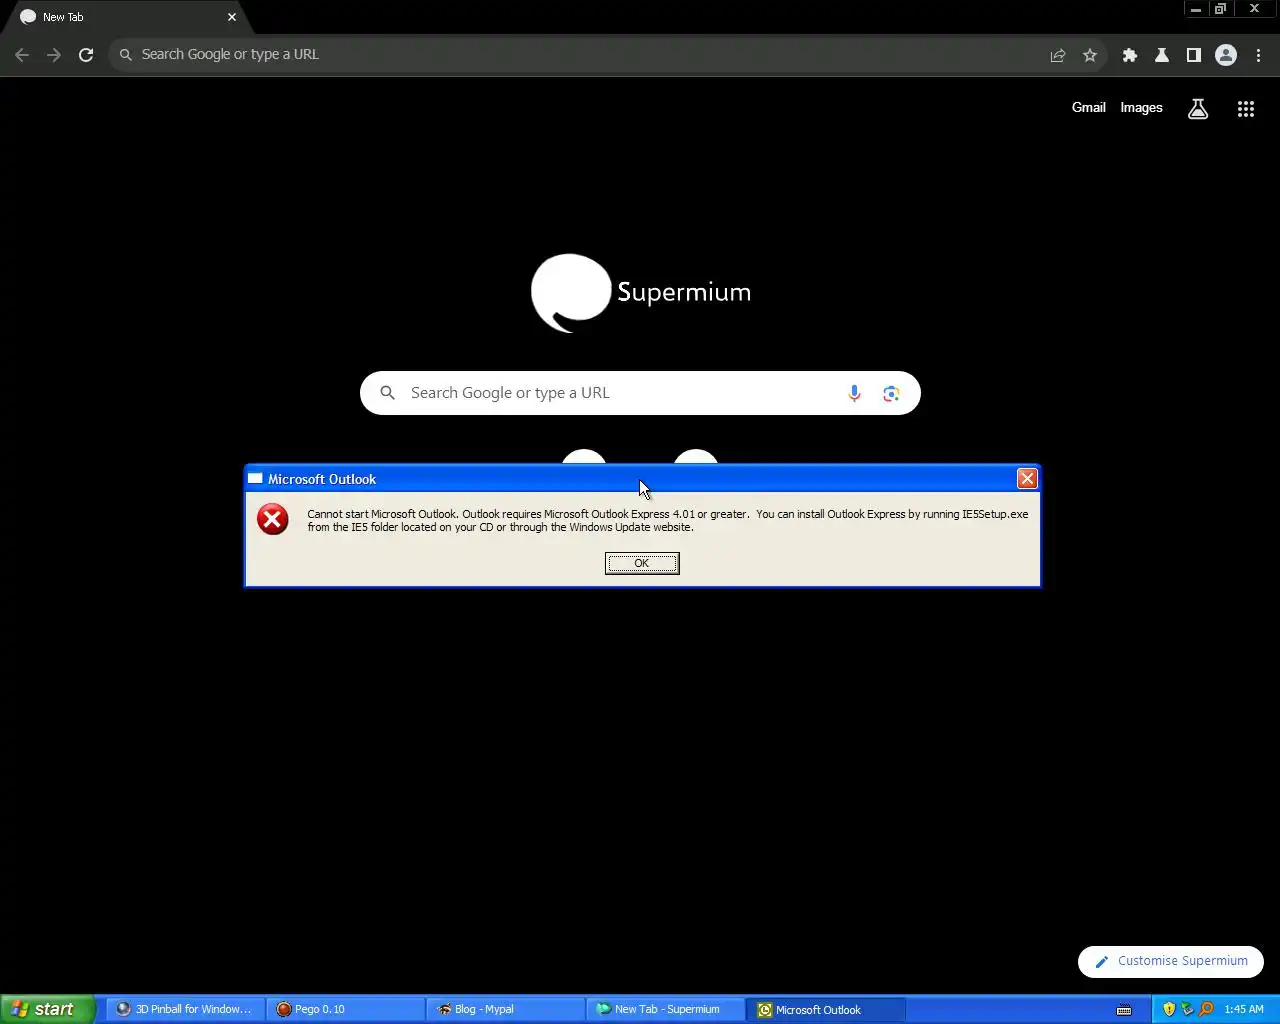Open the security shield tray icon
The image size is (1280, 1024).
(x=1169, y=1009)
